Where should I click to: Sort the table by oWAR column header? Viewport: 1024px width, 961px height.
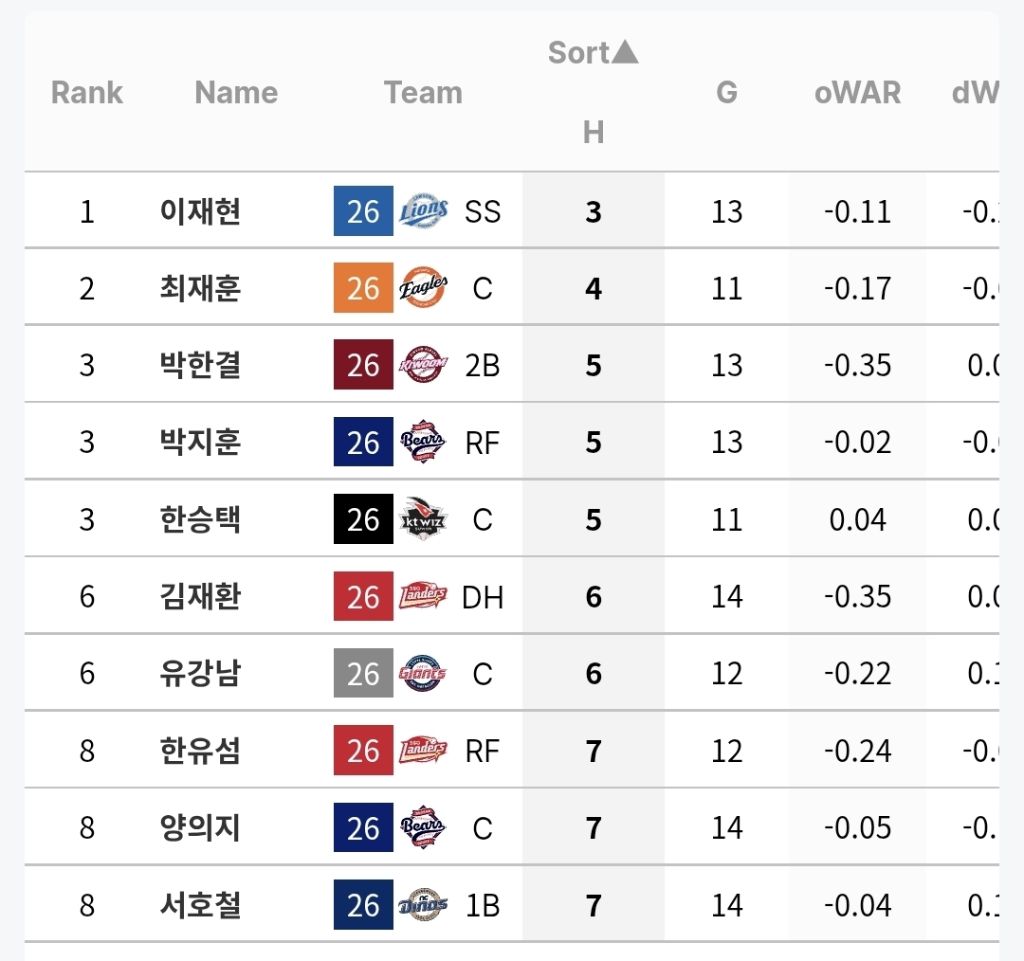point(857,92)
